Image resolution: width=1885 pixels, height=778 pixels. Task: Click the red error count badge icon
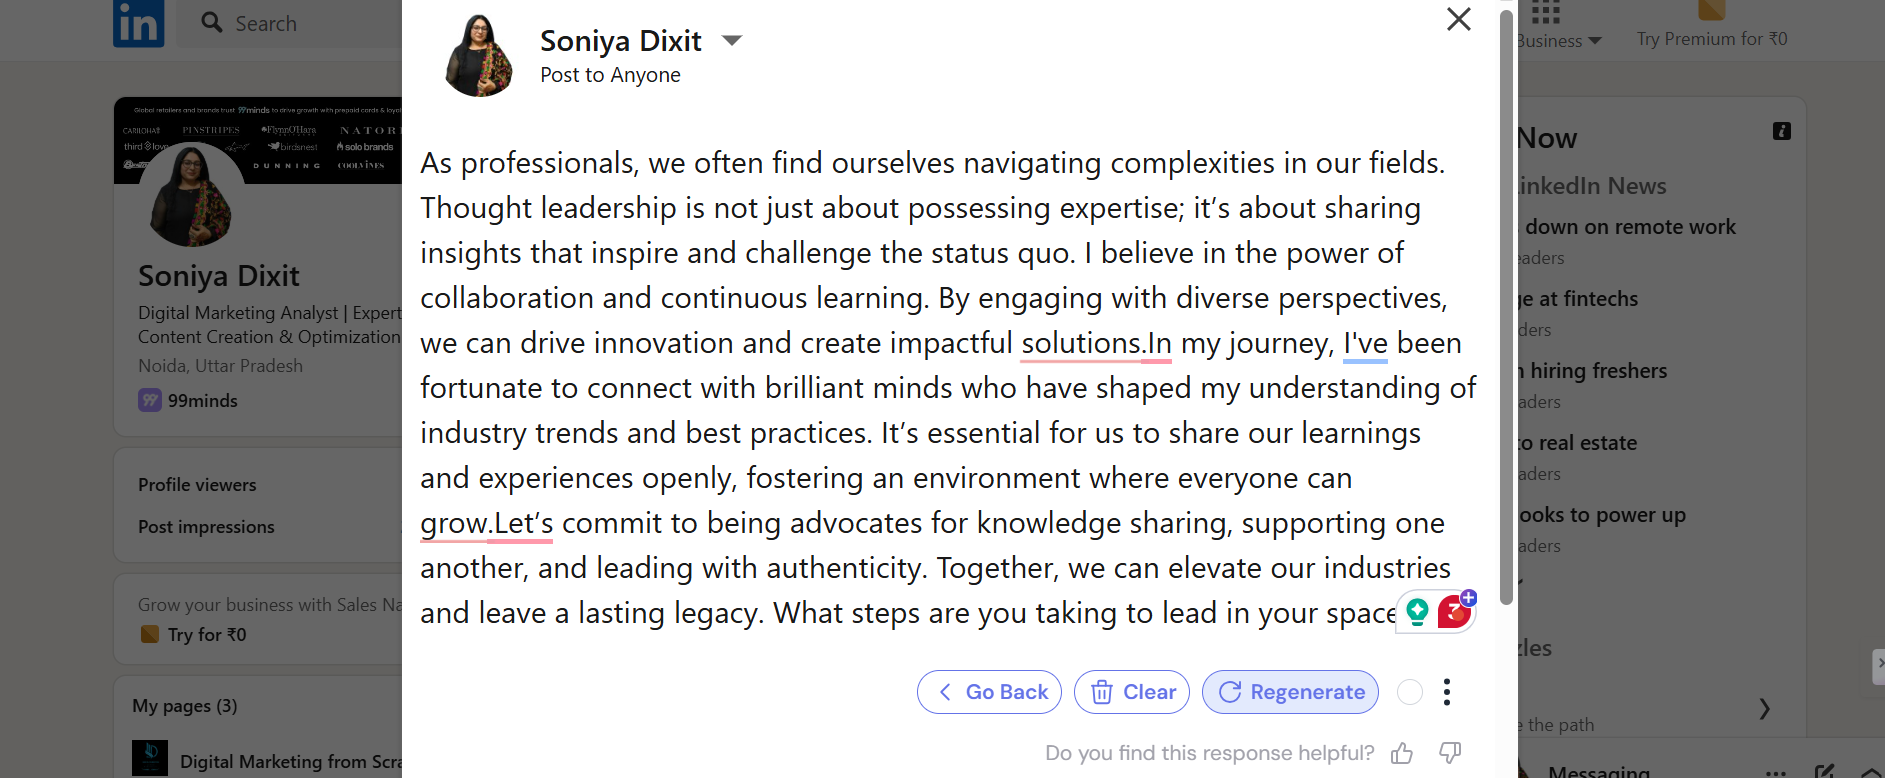pos(1454,611)
